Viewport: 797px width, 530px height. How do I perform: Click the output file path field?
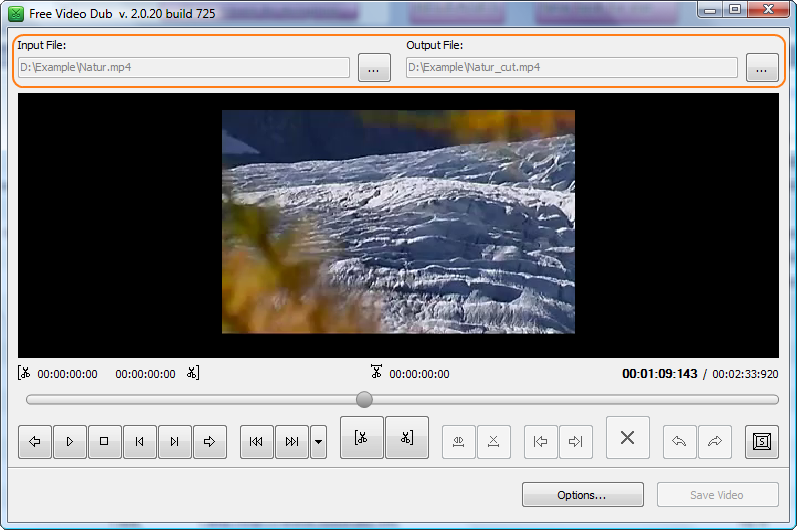(x=571, y=68)
